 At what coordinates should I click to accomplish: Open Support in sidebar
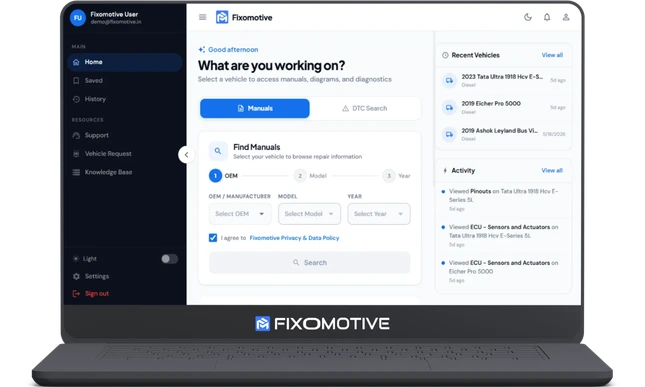pyautogui.click(x=125, y=135)
